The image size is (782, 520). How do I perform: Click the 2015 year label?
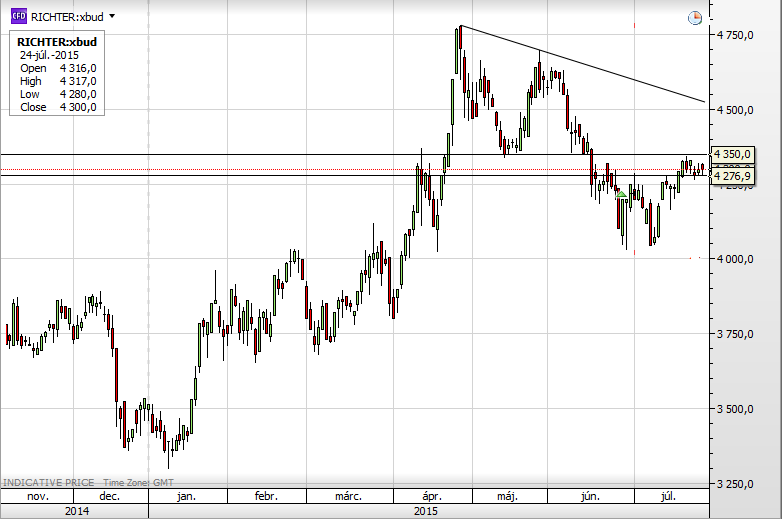tap(425, 512)
